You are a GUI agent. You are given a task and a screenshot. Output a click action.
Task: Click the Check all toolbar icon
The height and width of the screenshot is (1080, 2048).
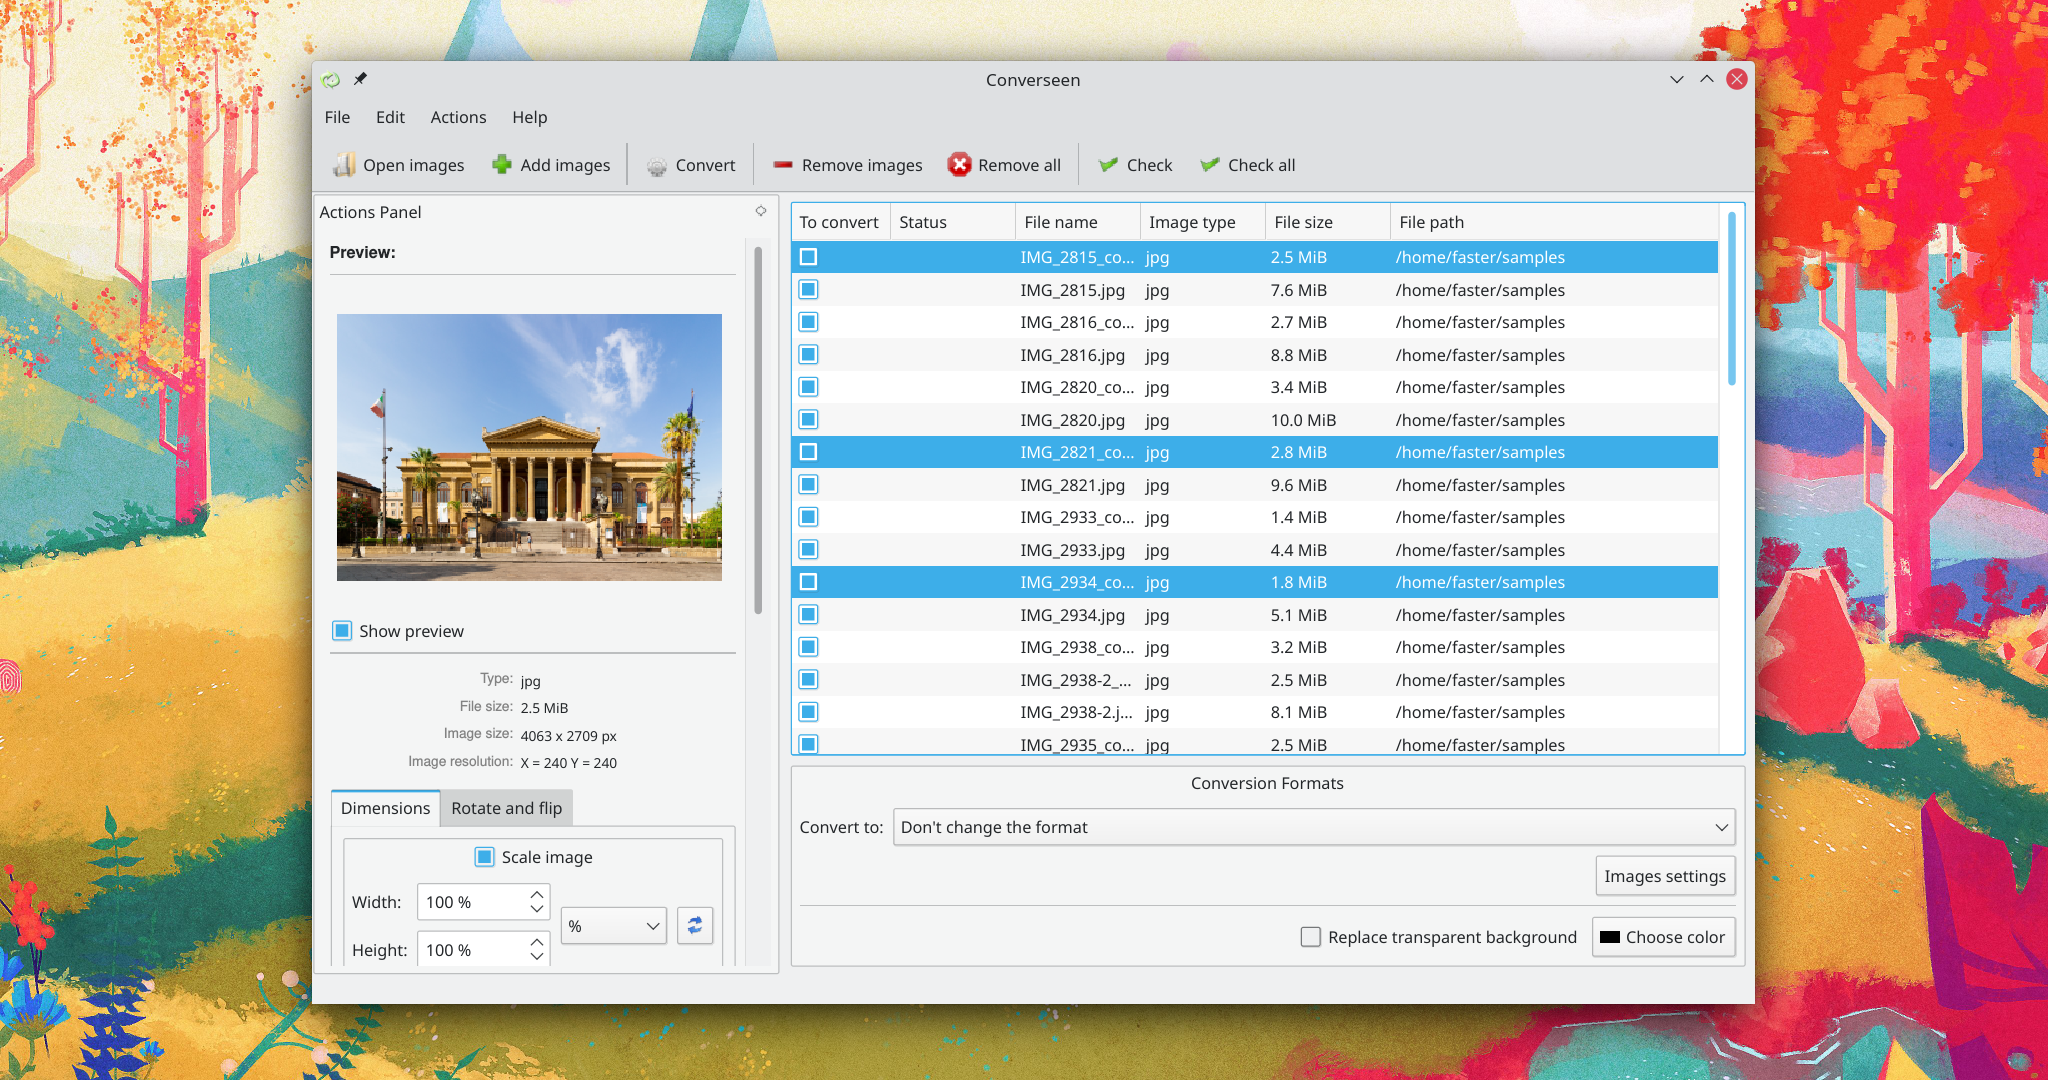(1209, 165)
